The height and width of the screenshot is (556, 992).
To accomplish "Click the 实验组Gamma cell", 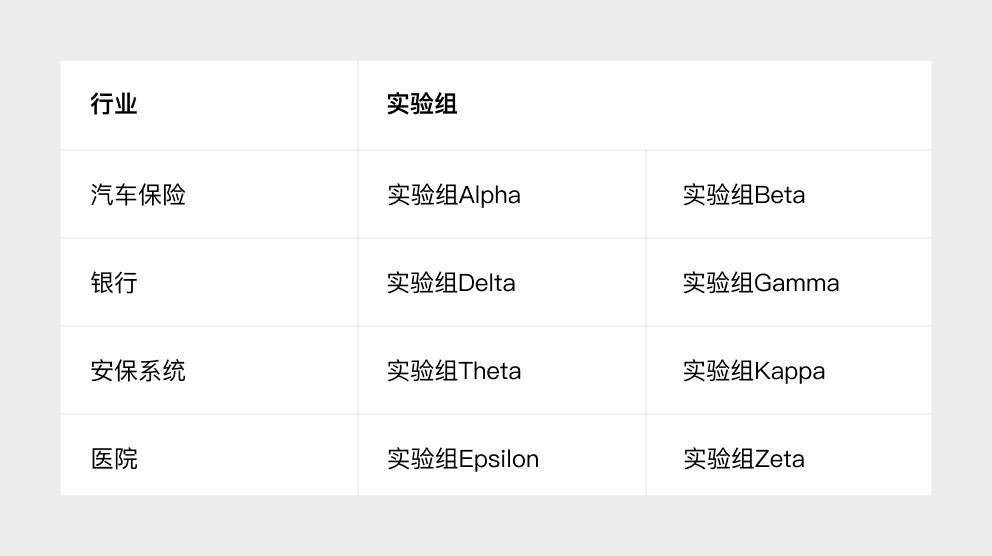I will [x=789, y=282].
